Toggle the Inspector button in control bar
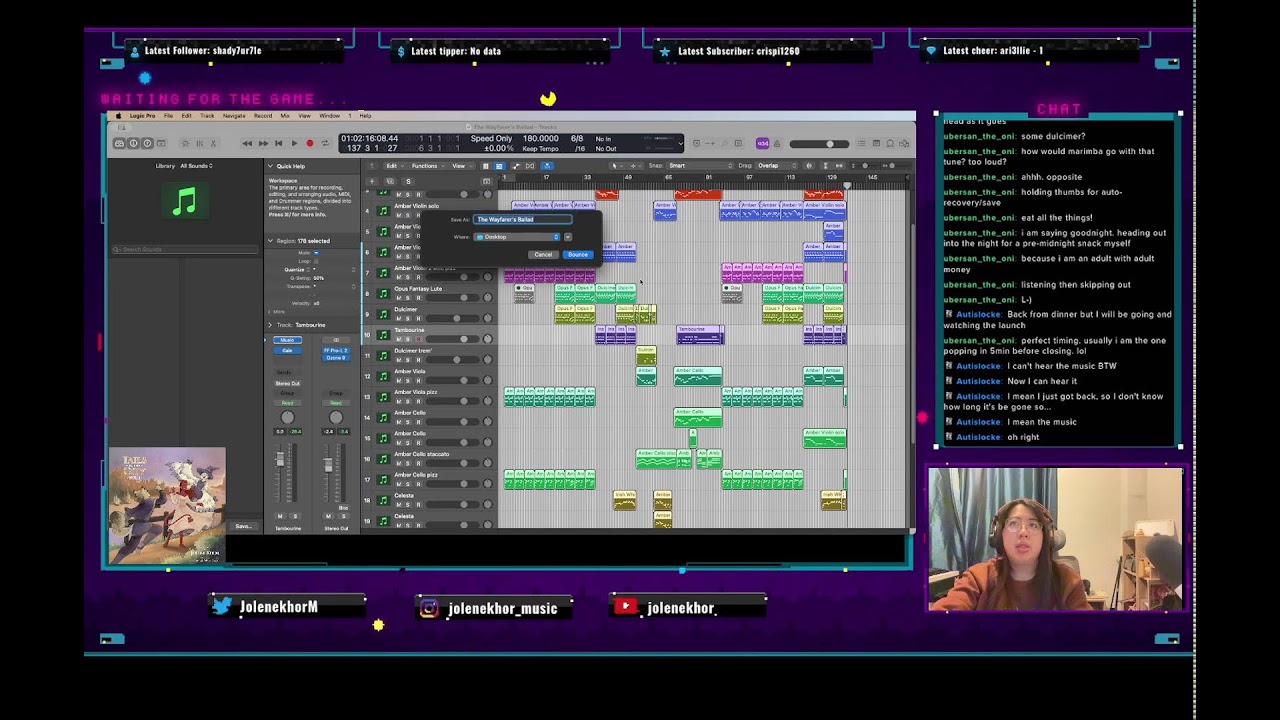This screenshot has width=1280, height=720. coord(133,143)
